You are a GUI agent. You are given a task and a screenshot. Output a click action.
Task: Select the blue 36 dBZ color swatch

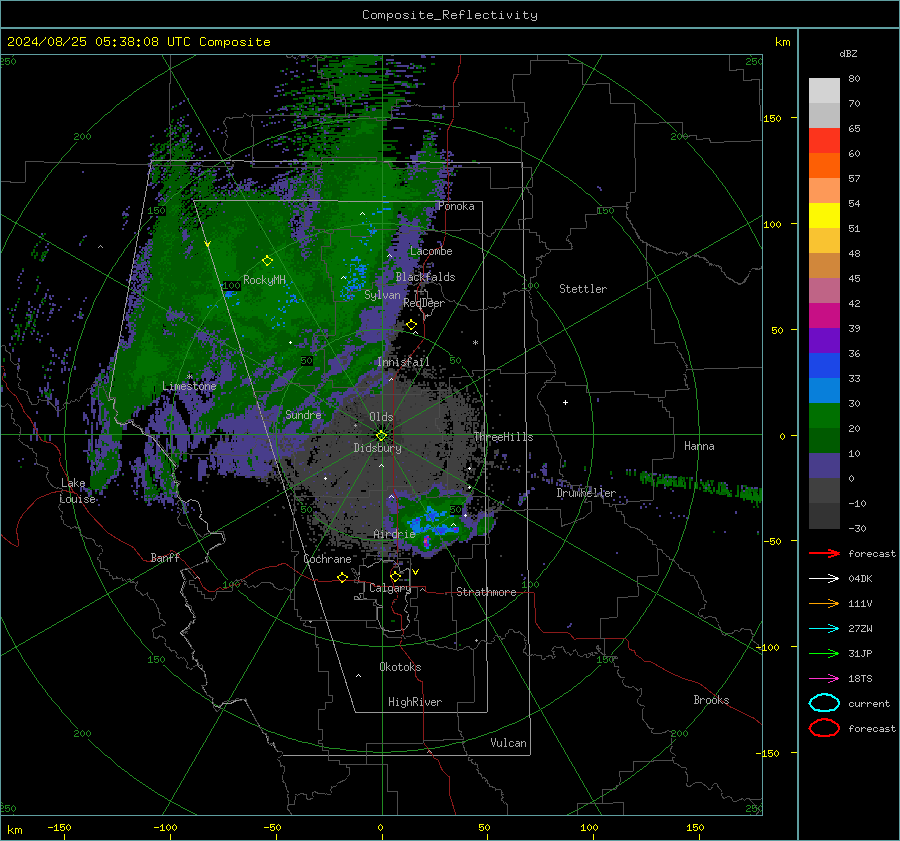click(x=824, y=366)
